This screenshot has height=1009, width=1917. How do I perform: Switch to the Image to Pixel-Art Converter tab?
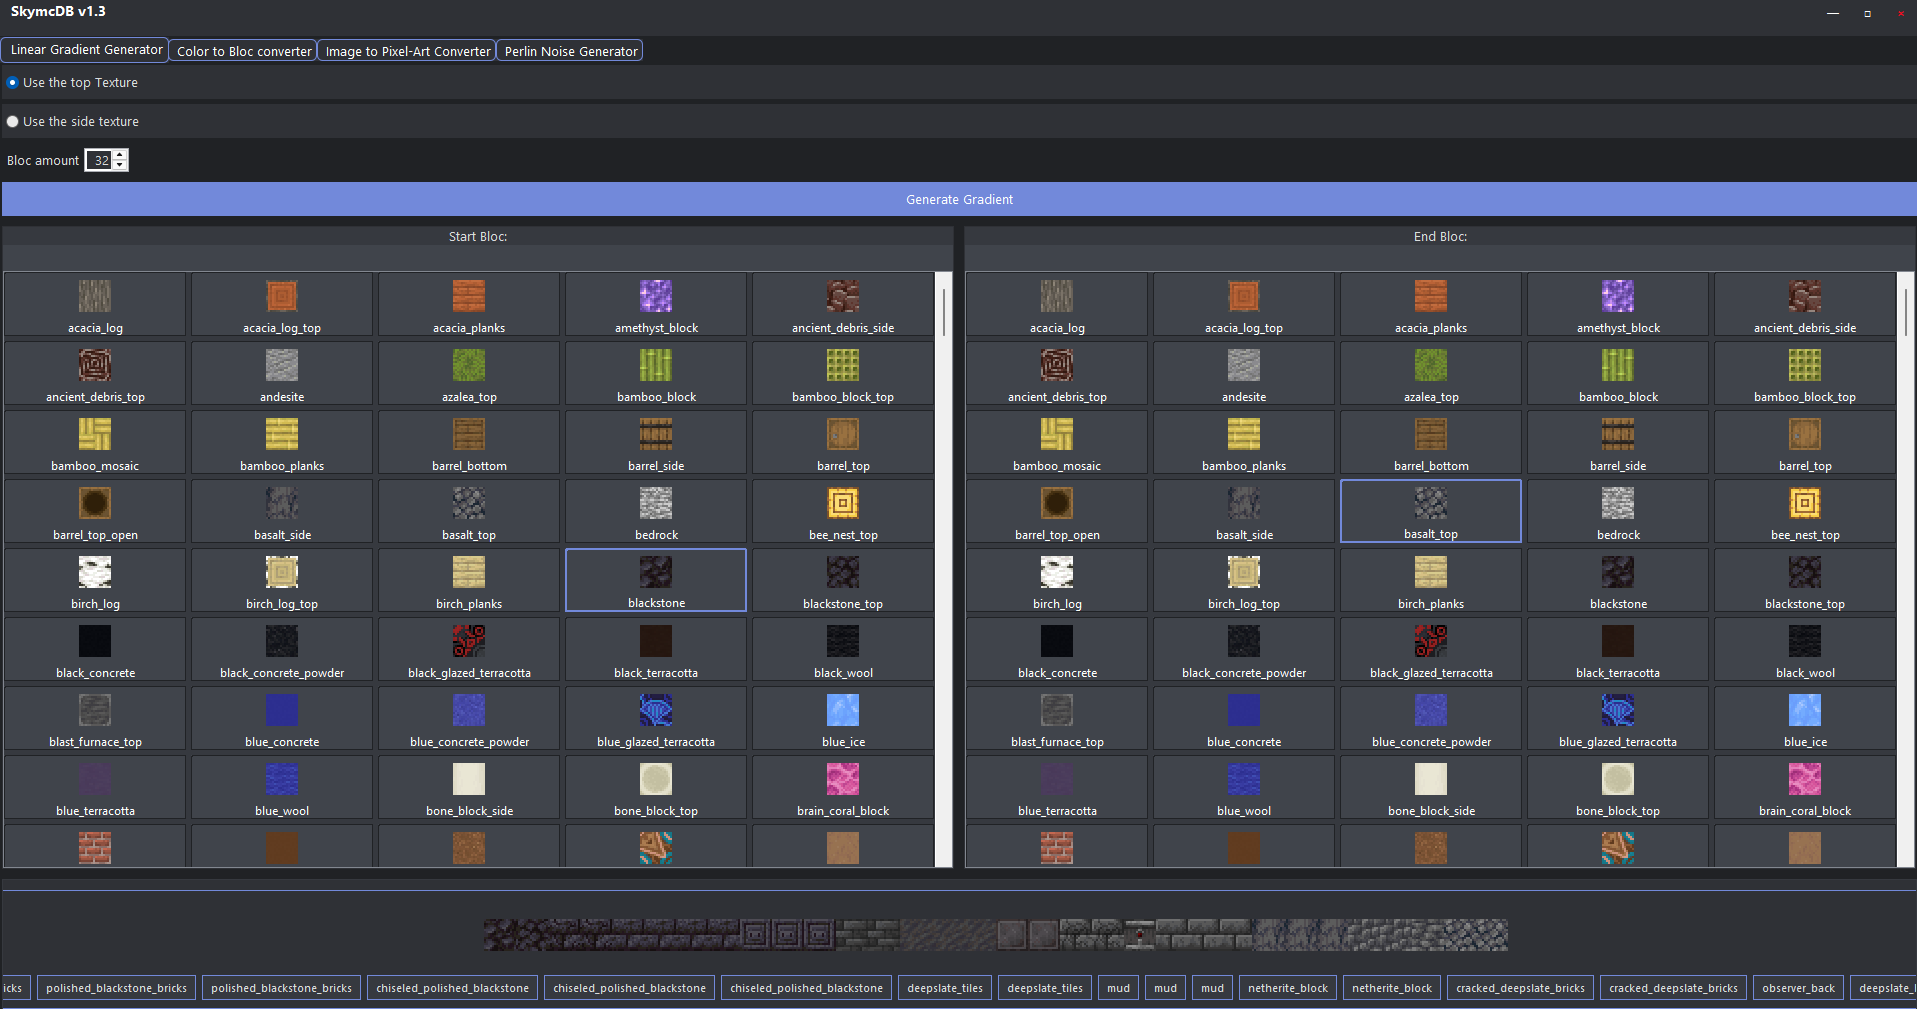pyautogui.click(x=406, y=51)
